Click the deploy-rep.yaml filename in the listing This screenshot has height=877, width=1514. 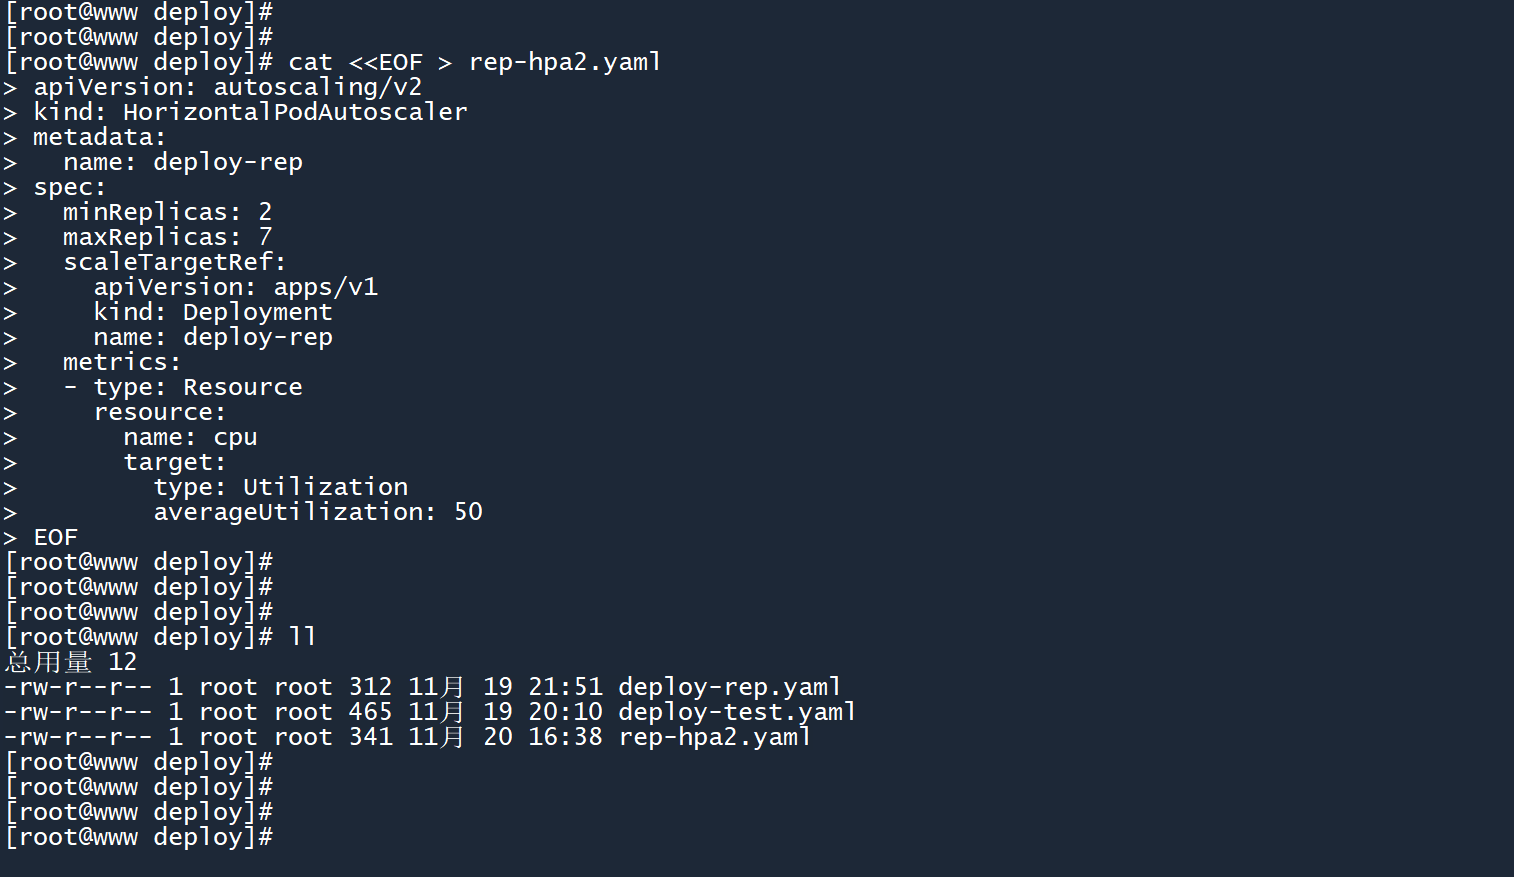tap(729, 687)
